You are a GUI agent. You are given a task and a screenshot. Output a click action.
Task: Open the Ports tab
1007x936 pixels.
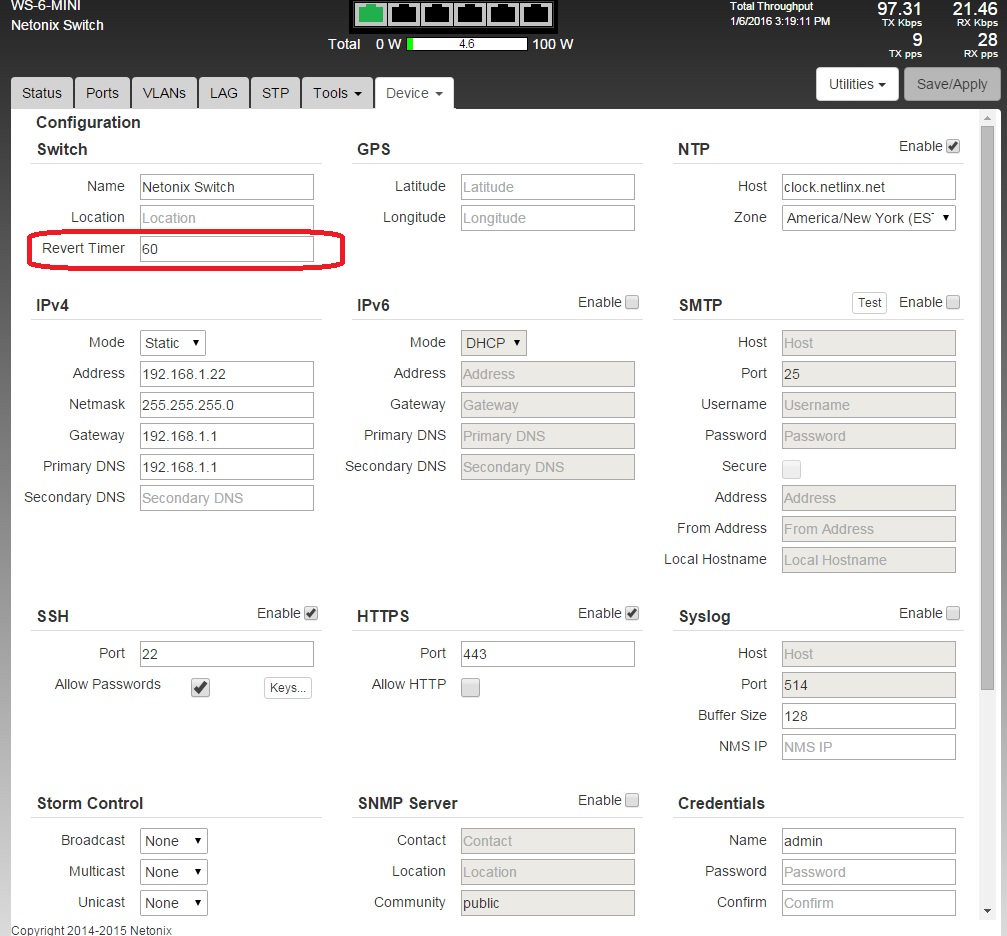coord(102,93)
